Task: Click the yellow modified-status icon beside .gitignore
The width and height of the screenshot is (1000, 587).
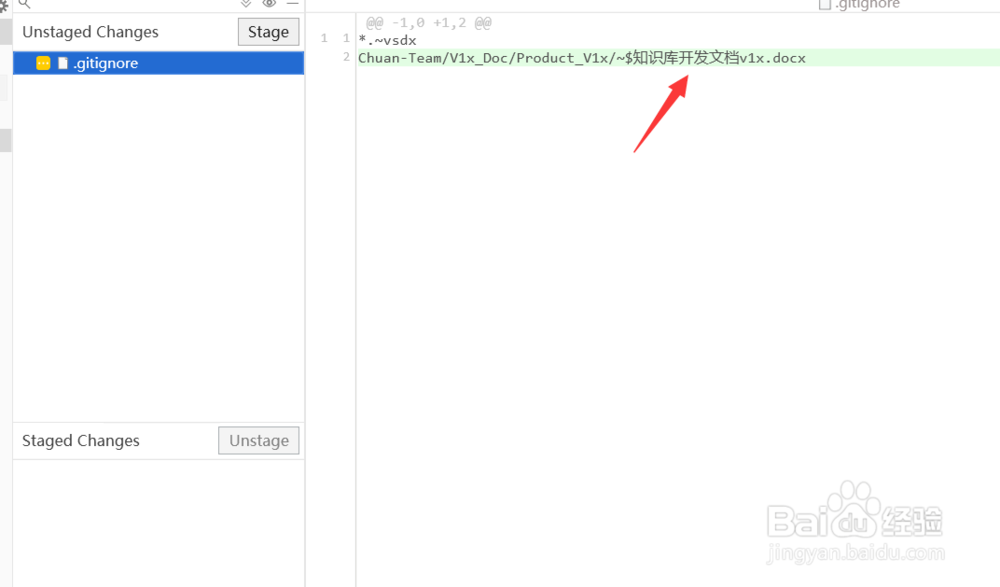Action: (43, 63)
